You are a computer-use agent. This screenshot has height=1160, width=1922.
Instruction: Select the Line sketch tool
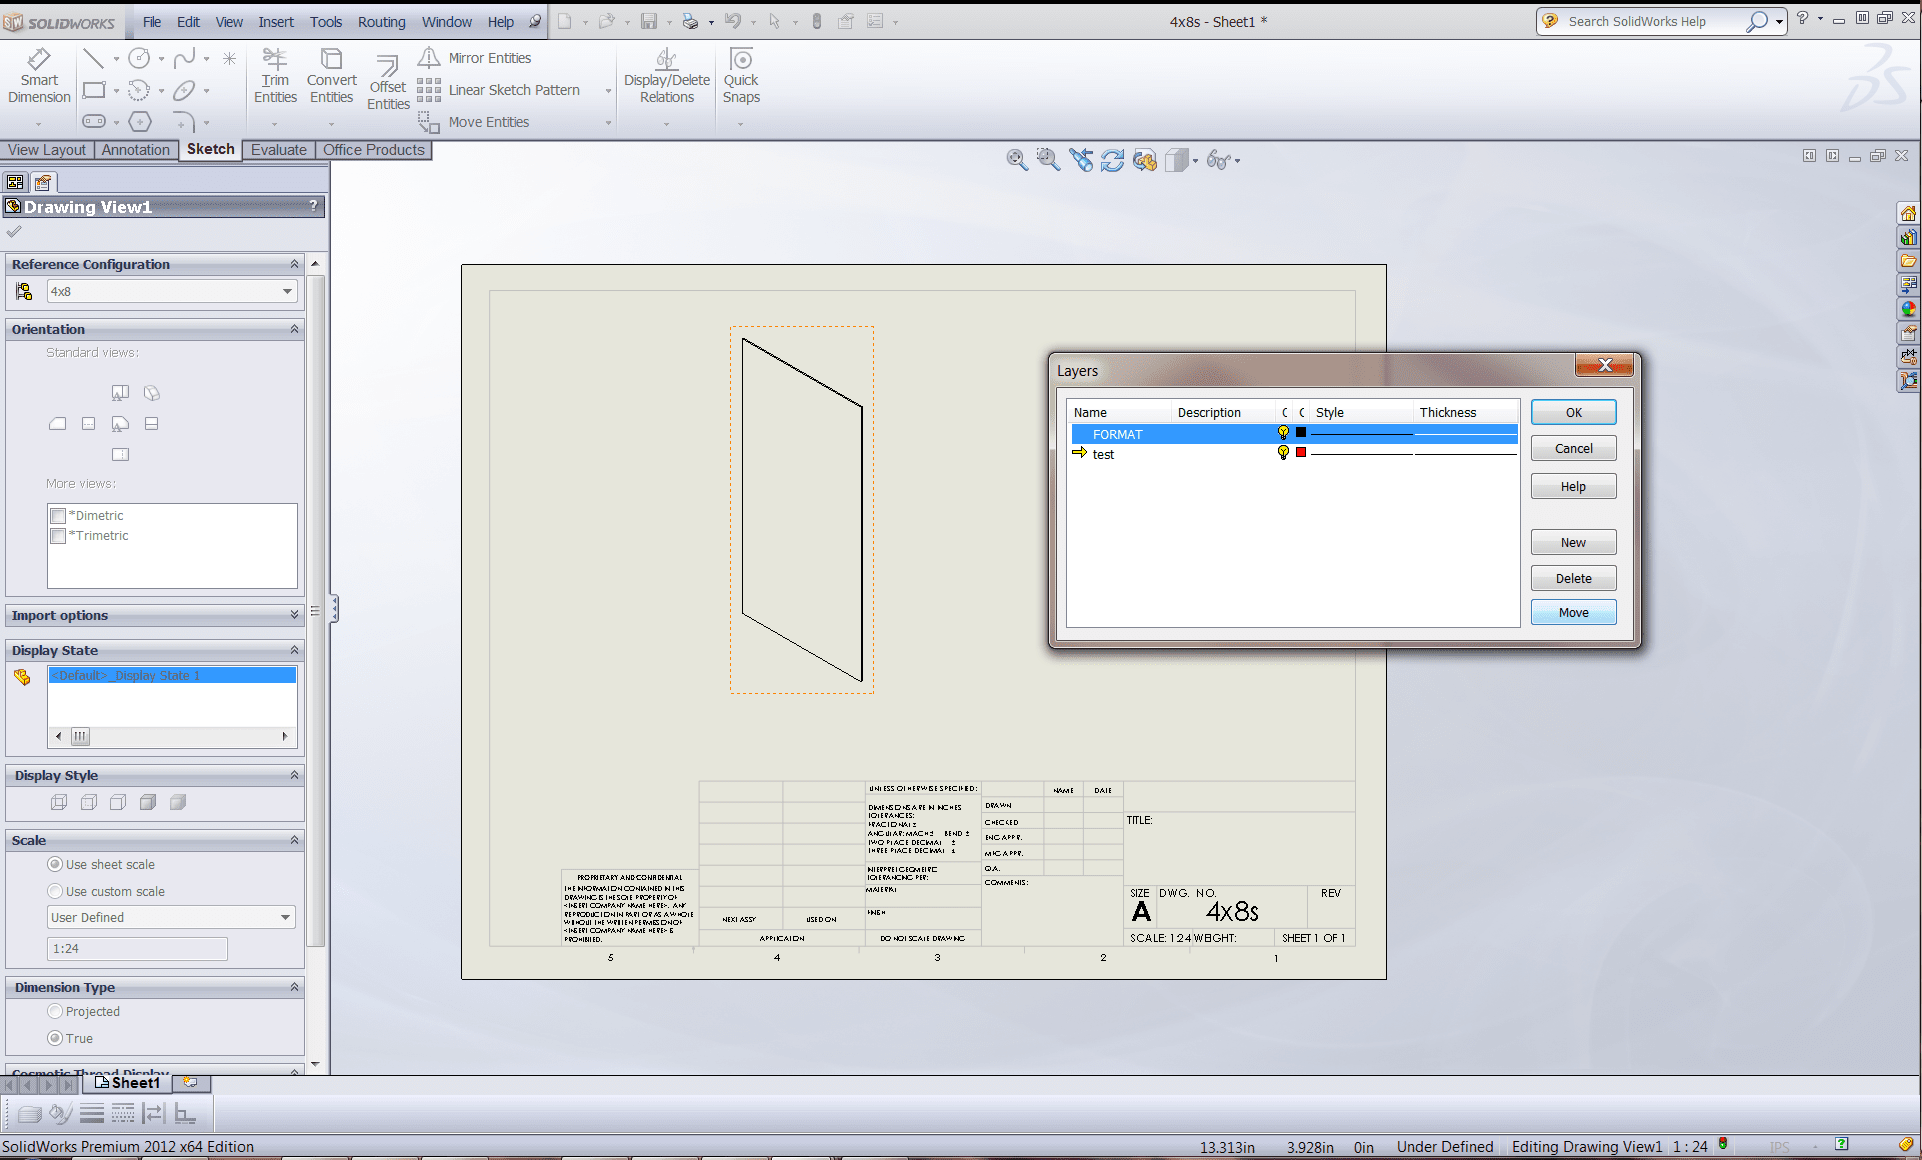coord(93,59)
